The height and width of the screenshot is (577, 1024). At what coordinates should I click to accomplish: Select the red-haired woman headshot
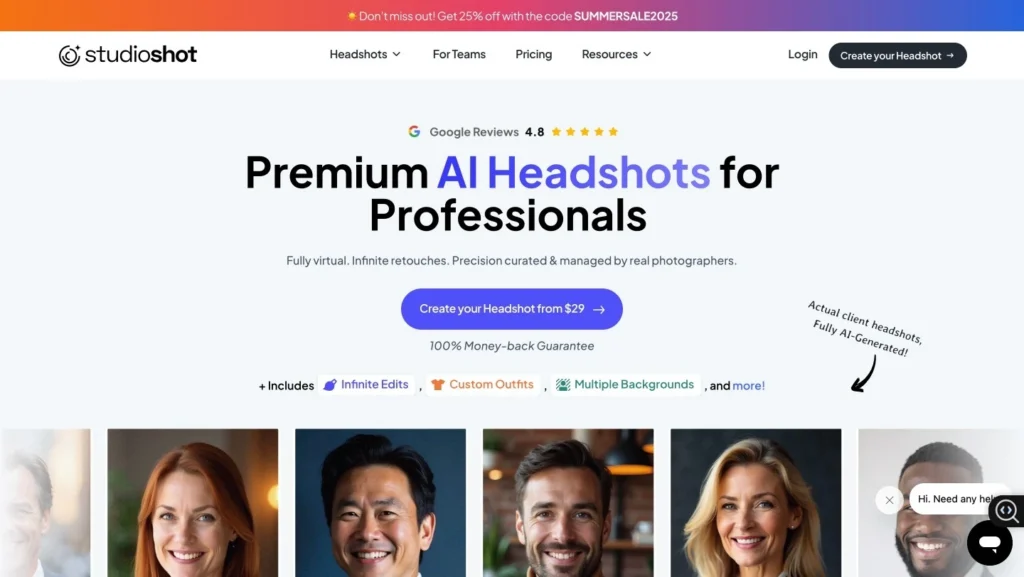(193, 503)
